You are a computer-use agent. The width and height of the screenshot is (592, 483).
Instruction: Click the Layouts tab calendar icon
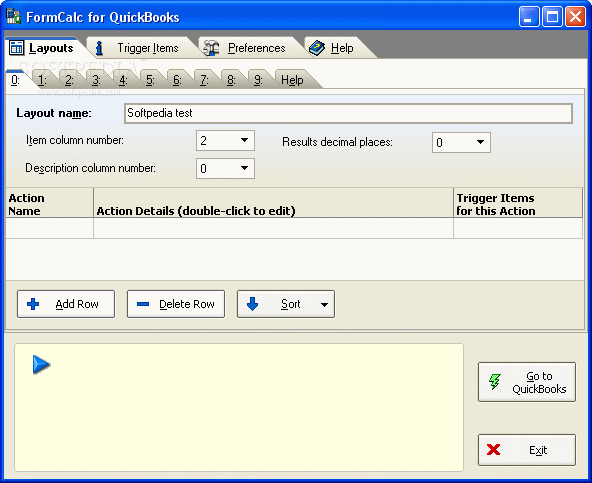point(17,48)
